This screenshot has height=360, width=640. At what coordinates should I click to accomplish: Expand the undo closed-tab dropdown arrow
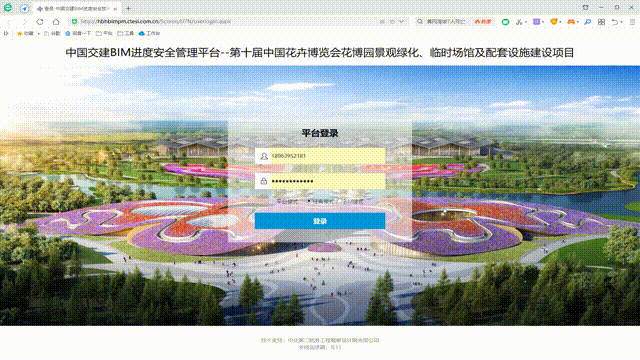pyautogui.click(x=621, y=22)
